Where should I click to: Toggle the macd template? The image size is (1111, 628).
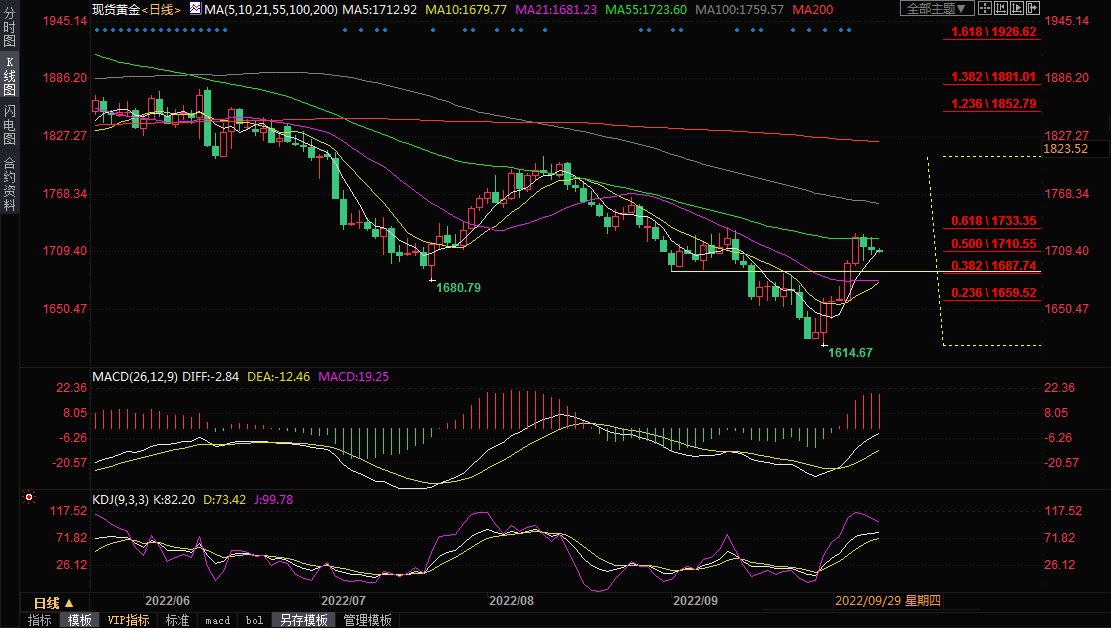coord(217,620)
